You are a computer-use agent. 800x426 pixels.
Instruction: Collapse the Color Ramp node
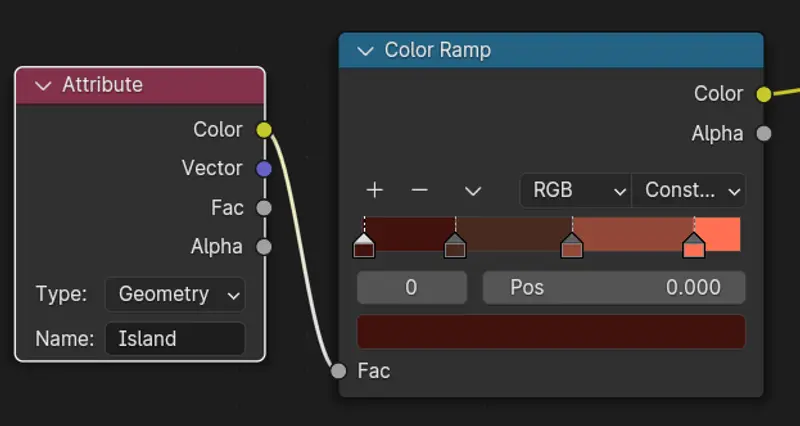[365, 51]
